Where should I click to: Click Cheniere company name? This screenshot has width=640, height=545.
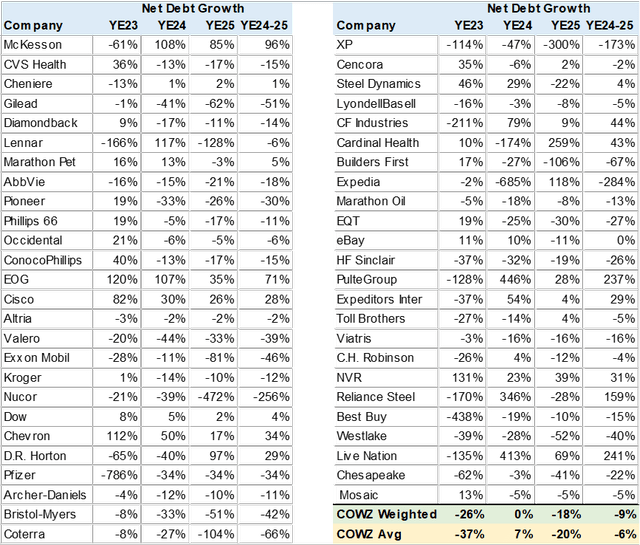pyautogui.click(x=28, y=84)
